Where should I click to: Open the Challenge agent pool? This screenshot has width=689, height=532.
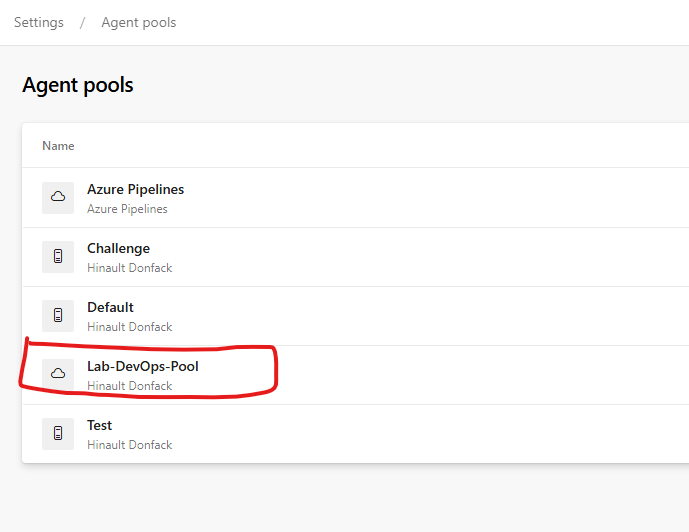point(118,248)
